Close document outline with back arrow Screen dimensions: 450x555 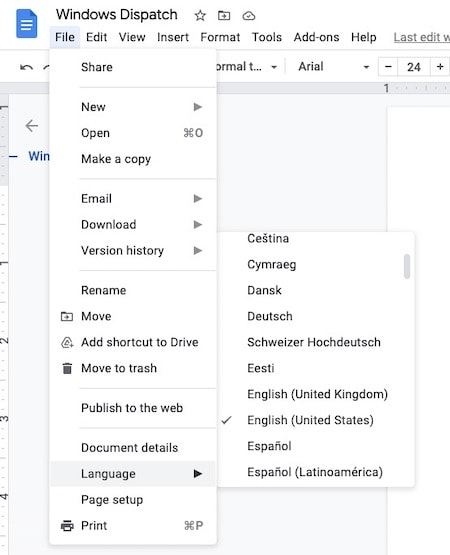tap(32, 126)
